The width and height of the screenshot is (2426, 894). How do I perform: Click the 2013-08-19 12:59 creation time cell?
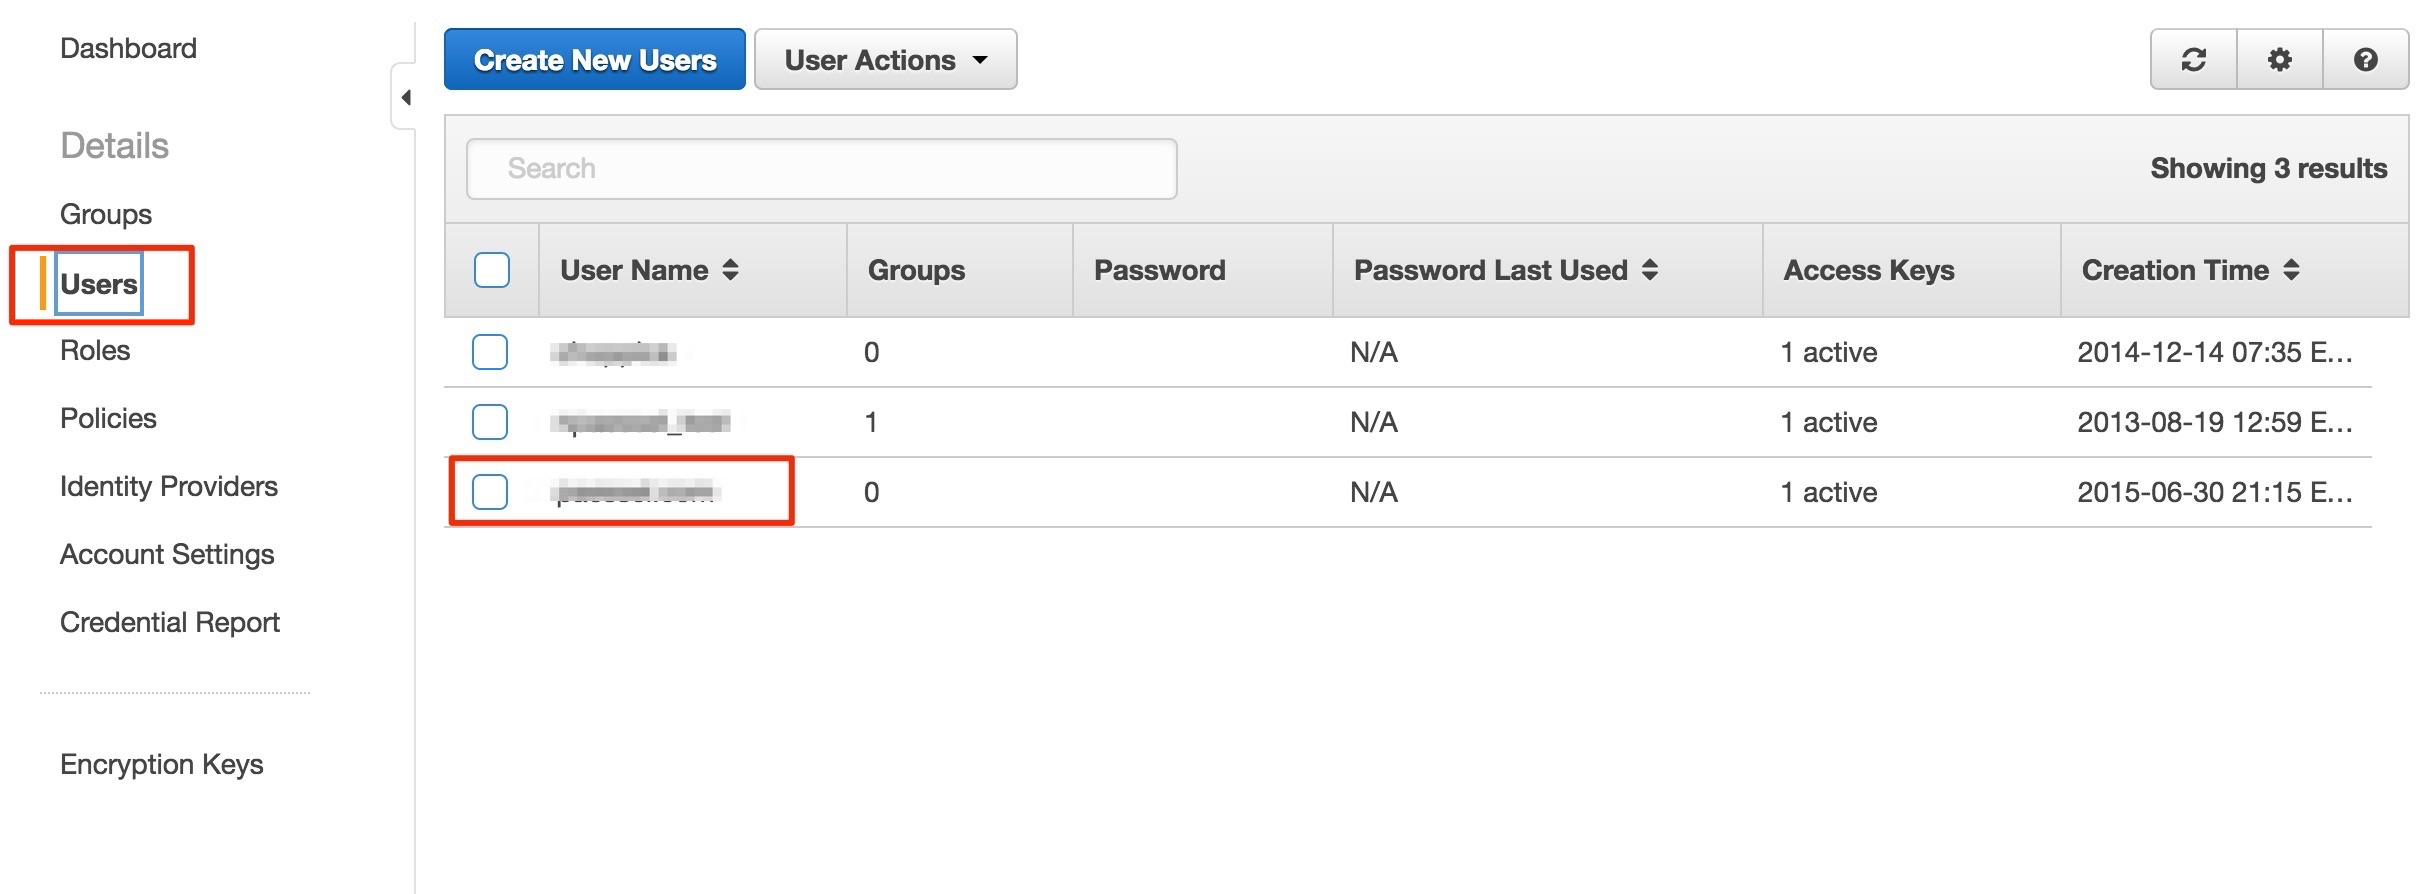tap(2215, 422)
